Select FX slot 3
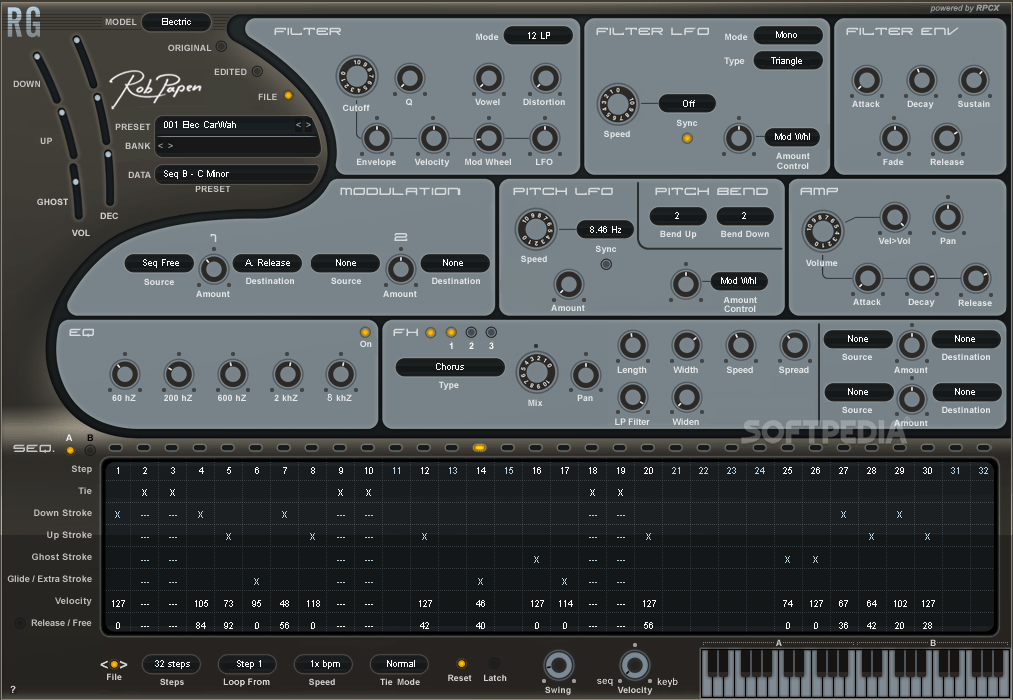 [x=491, y=333]
